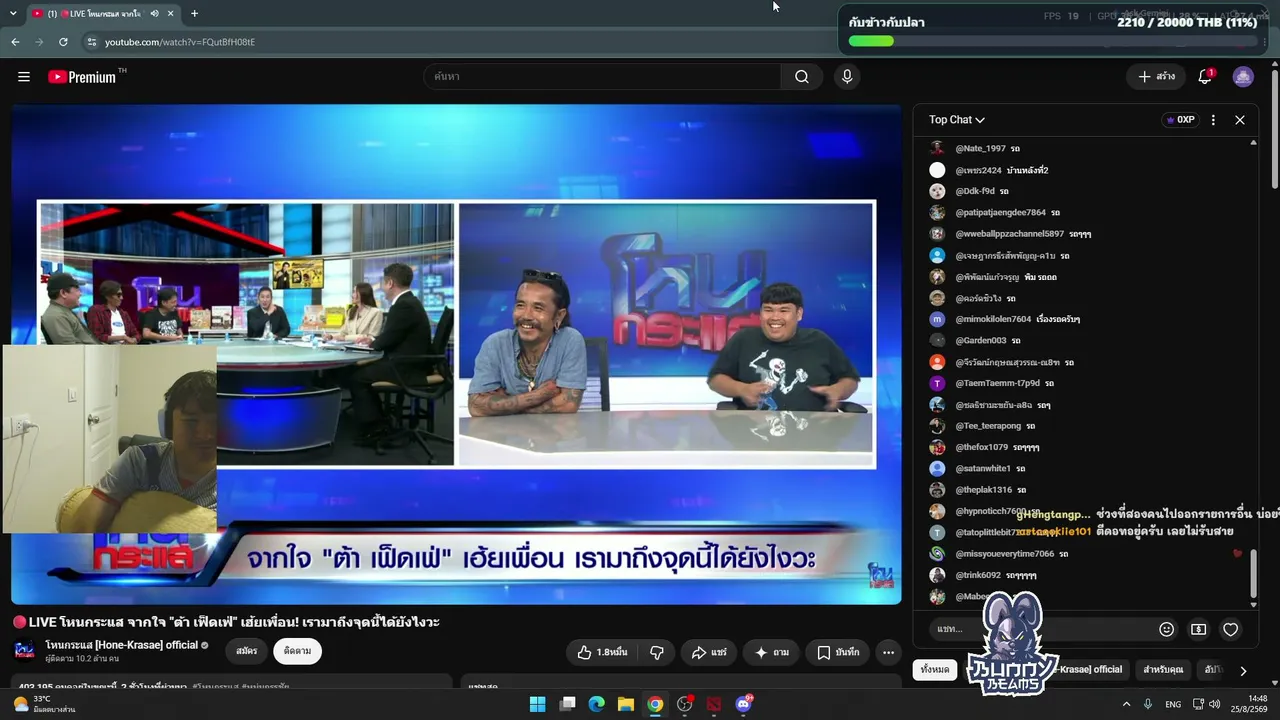
Task: Save video with บันทึก button
Action: pyautogui.click(x=838, y=652)
